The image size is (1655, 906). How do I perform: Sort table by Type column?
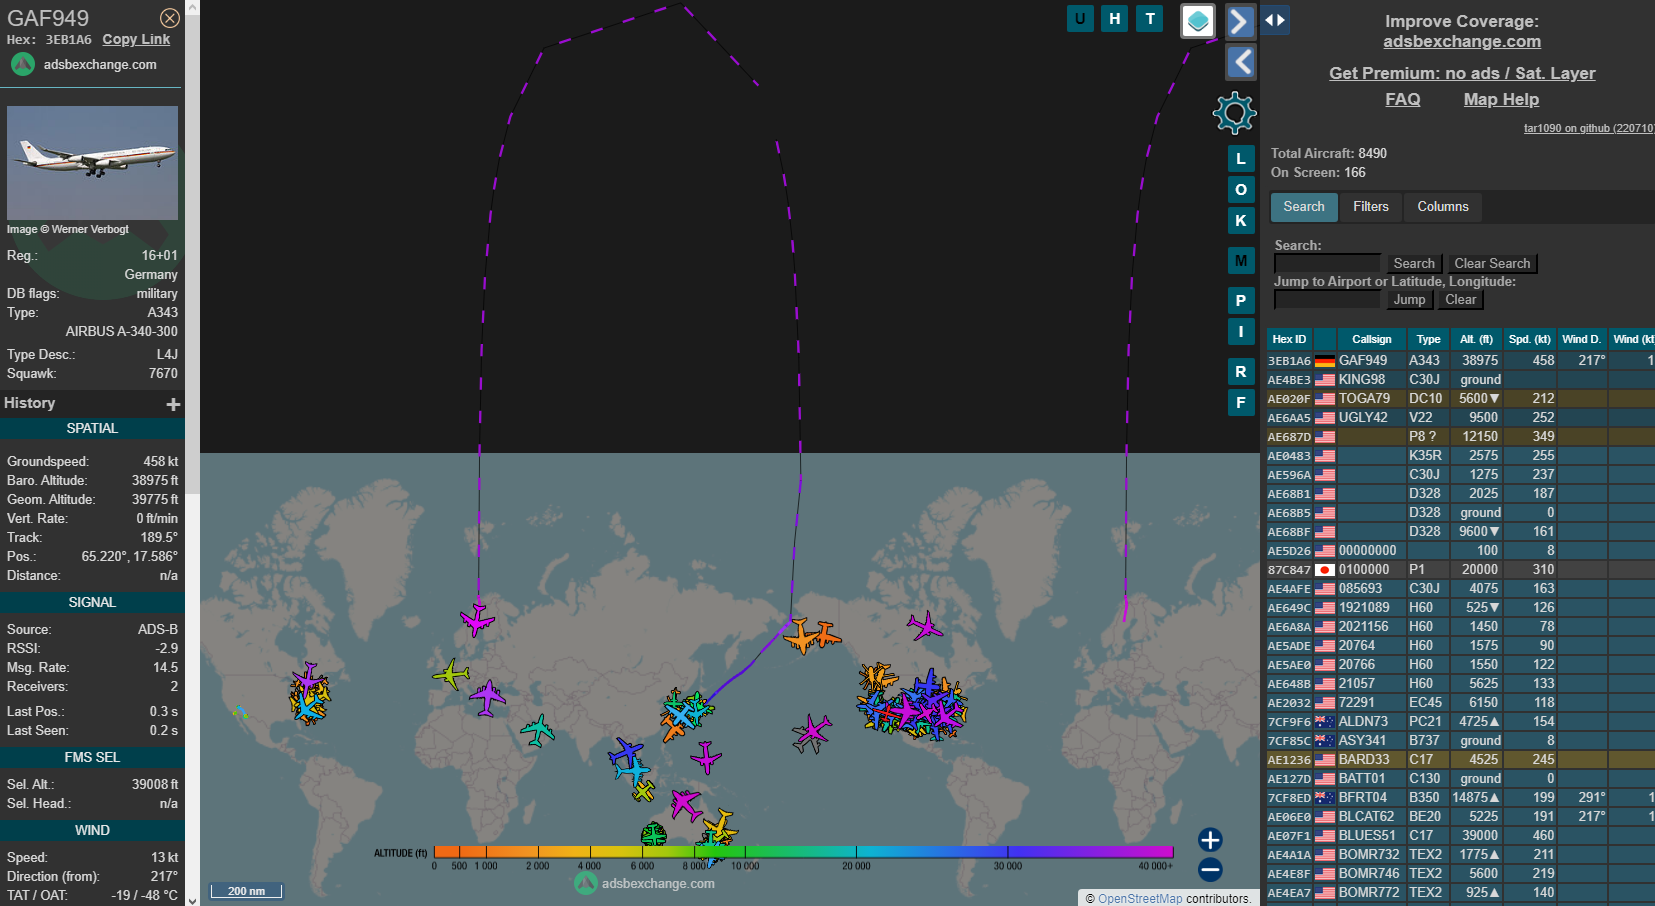pyautogui.click(x=1428, y=339)
